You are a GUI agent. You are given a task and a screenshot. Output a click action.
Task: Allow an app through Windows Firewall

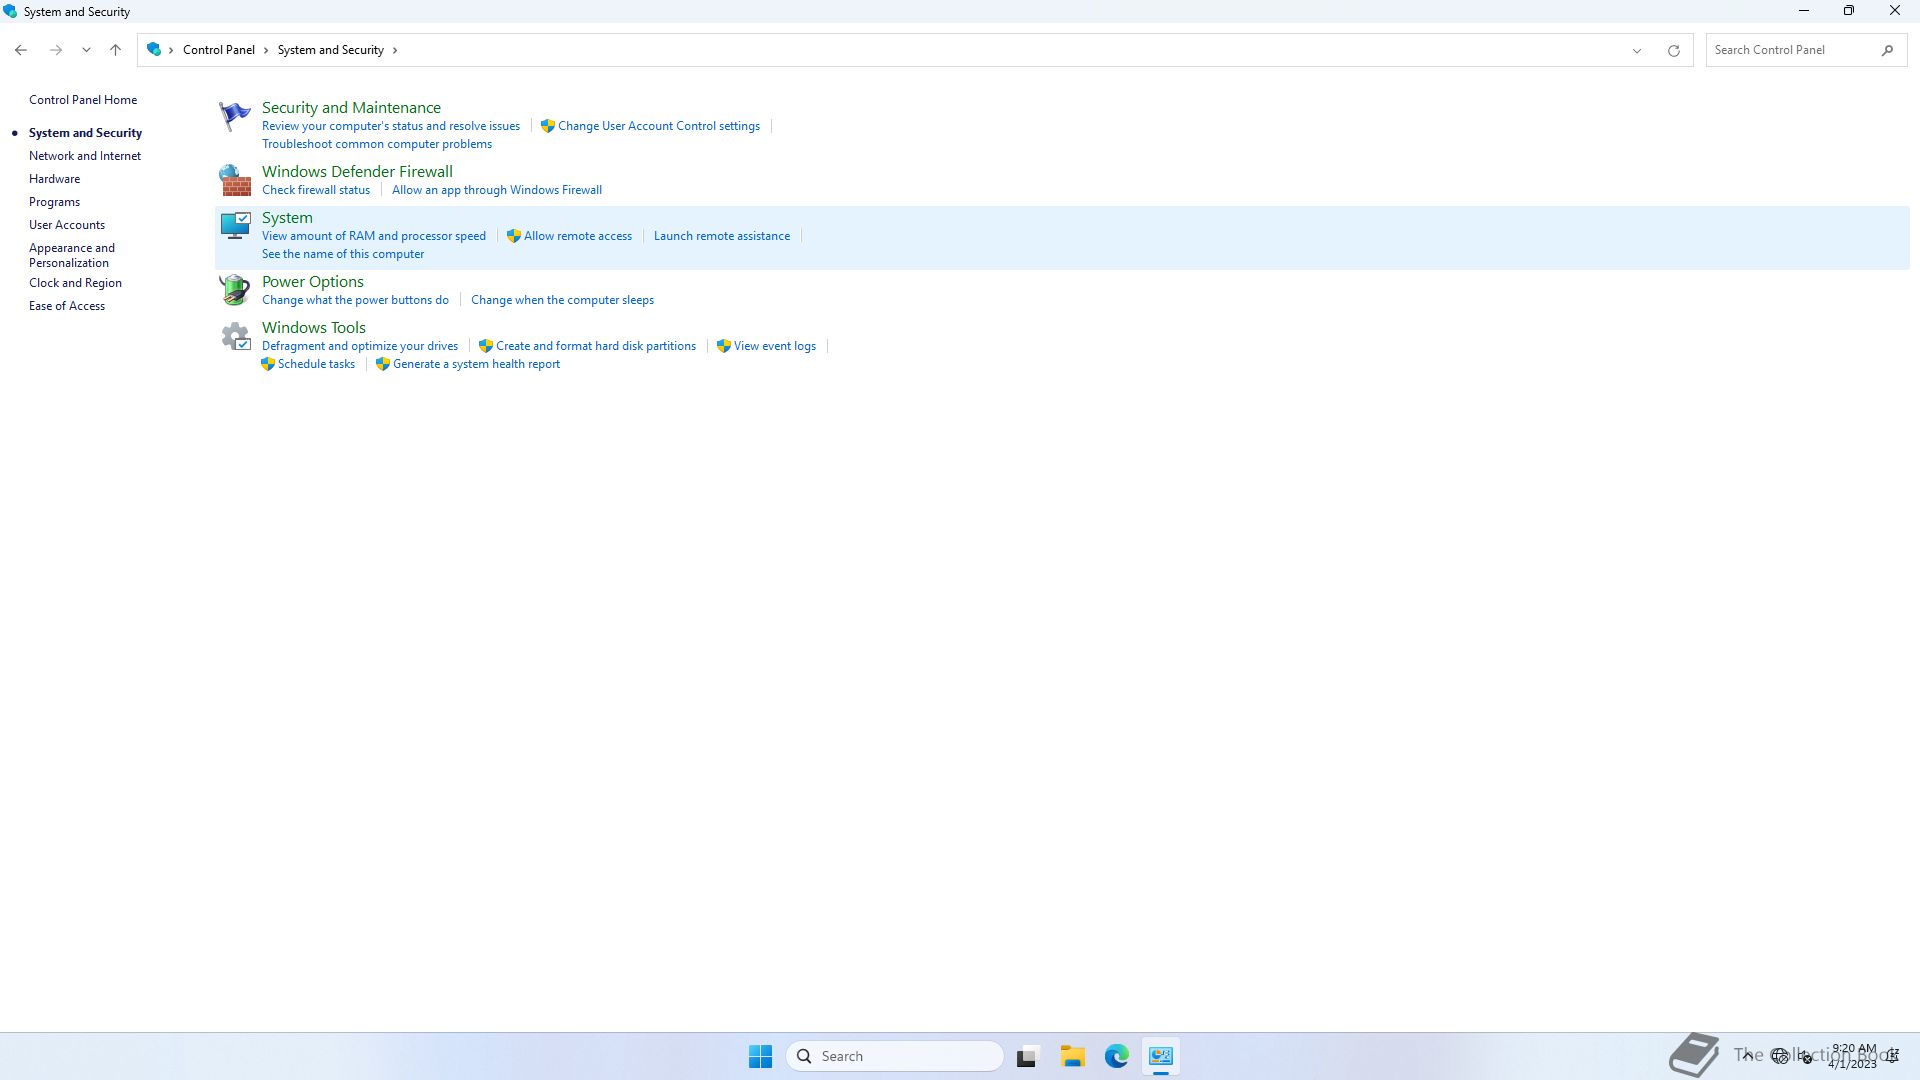coord(497,190)
